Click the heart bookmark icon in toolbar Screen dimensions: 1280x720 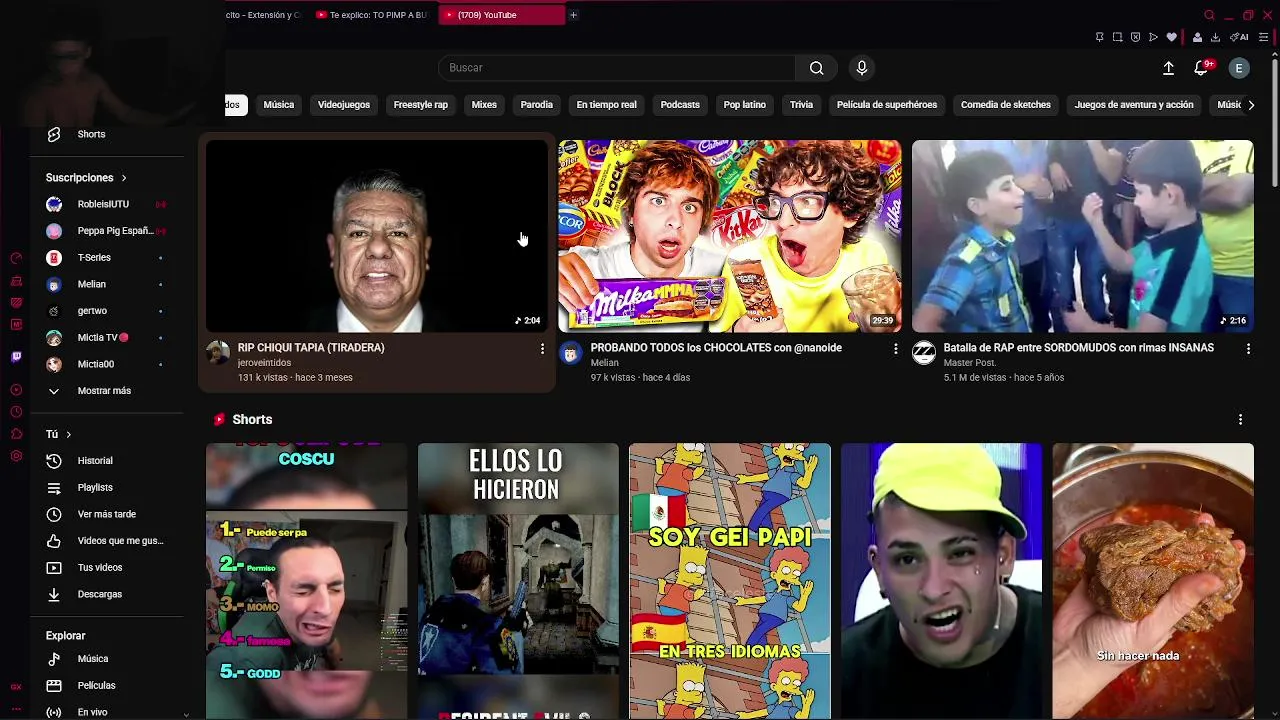1172,37
